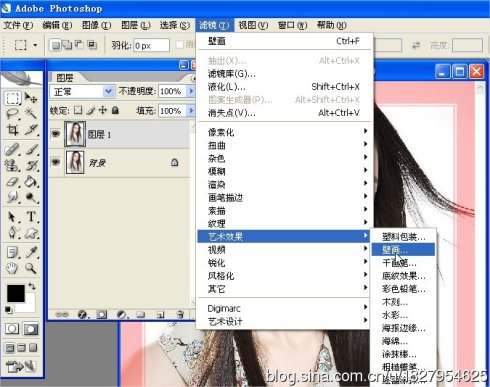This screenshot has width=490, height=387.
Task: Select the Custom Shape tool
Action: pos(31,233)
